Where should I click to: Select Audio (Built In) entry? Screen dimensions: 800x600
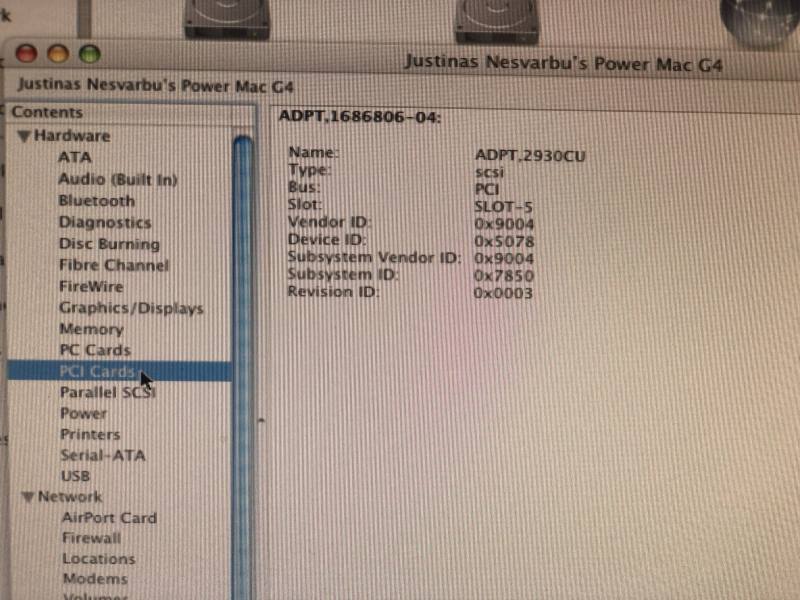tap(118, 180)
